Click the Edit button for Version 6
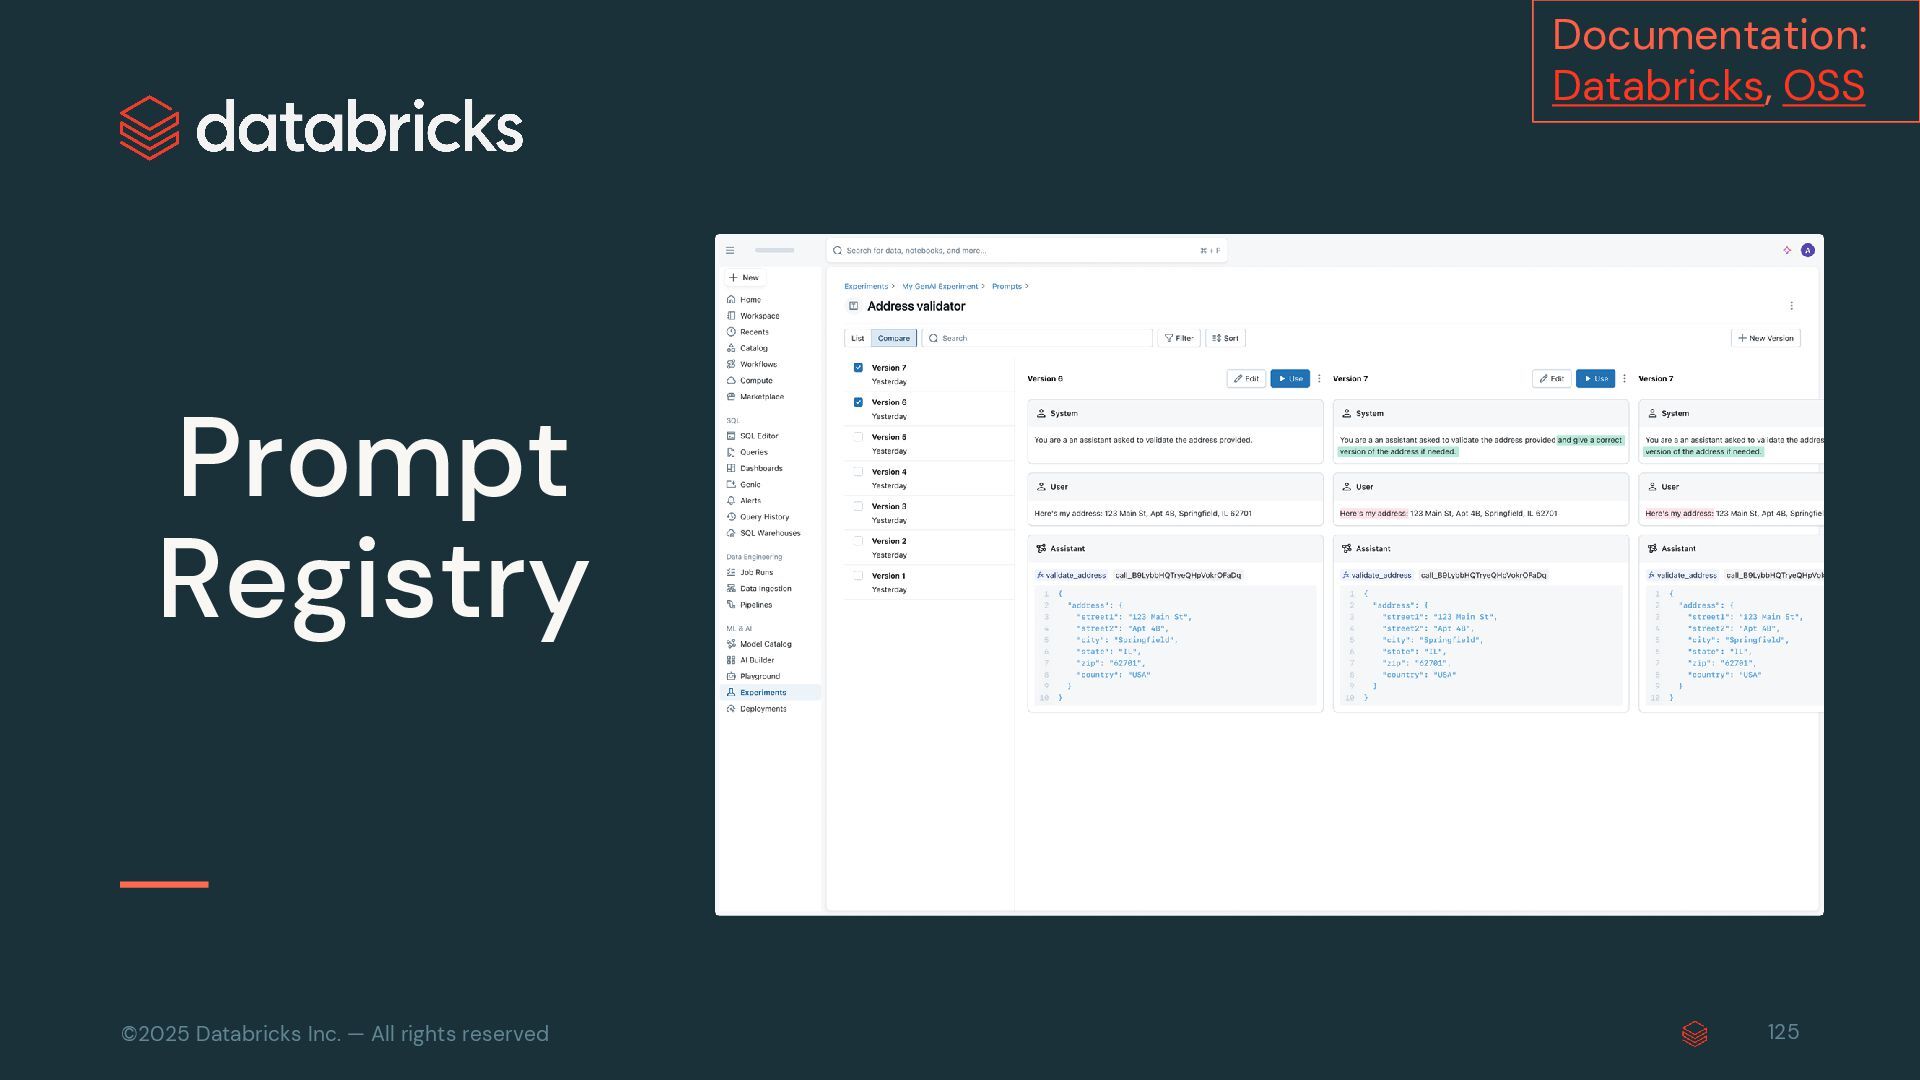The image size is (1920, 1080). point(1246,379)
